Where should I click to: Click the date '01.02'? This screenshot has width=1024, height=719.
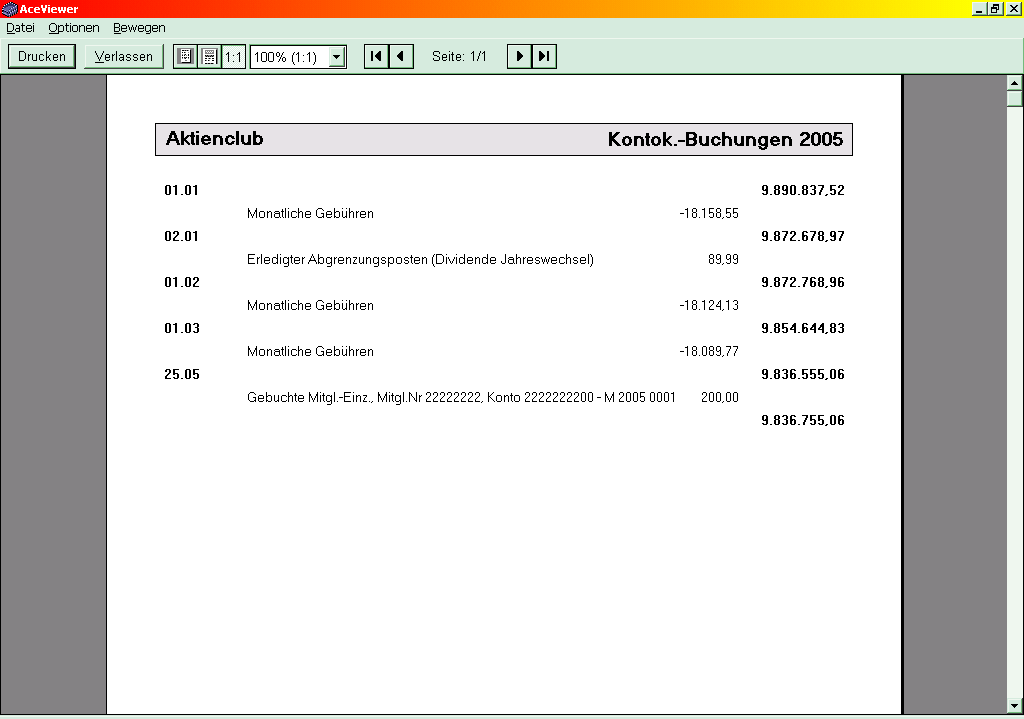click(x=182, y=282)
